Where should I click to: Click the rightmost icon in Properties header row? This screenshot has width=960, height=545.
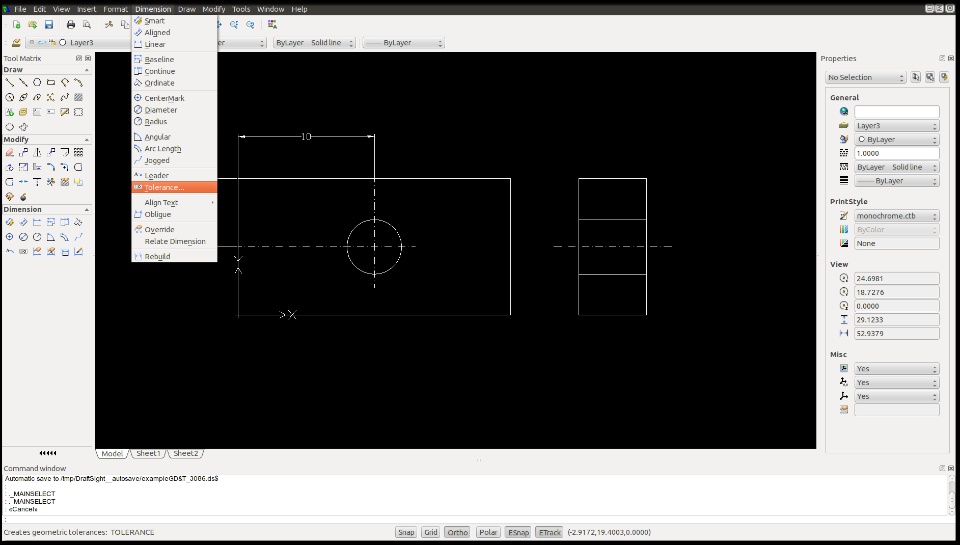(951, 58)
